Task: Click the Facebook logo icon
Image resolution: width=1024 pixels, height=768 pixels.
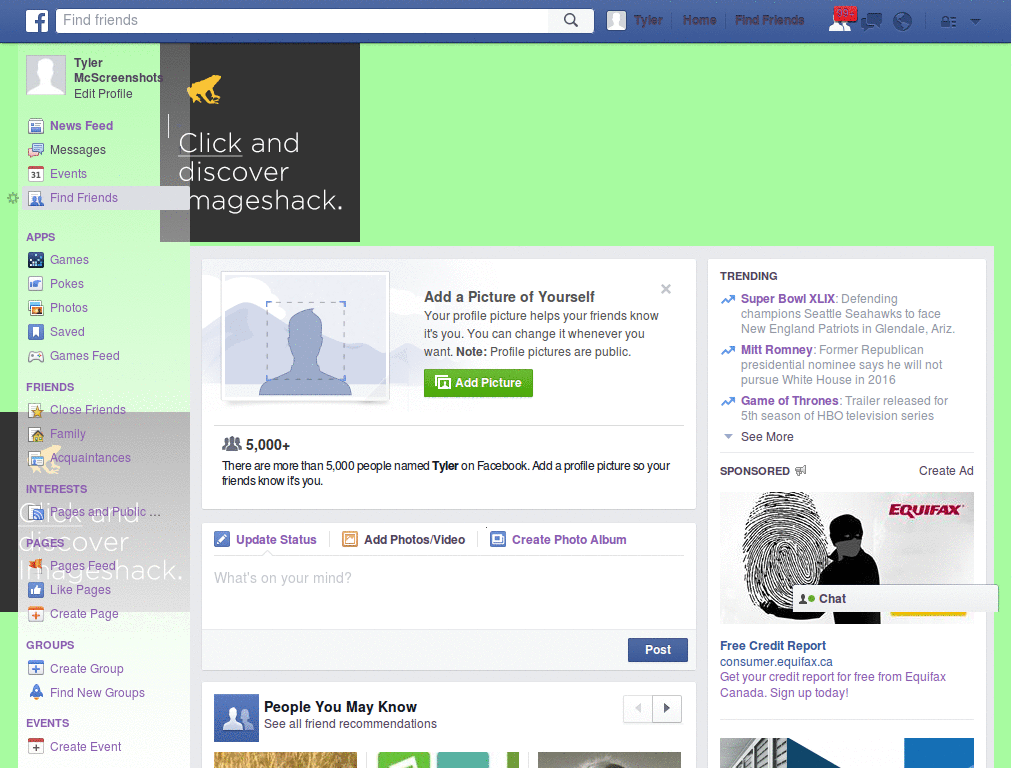Action: [x=37, y=21]
